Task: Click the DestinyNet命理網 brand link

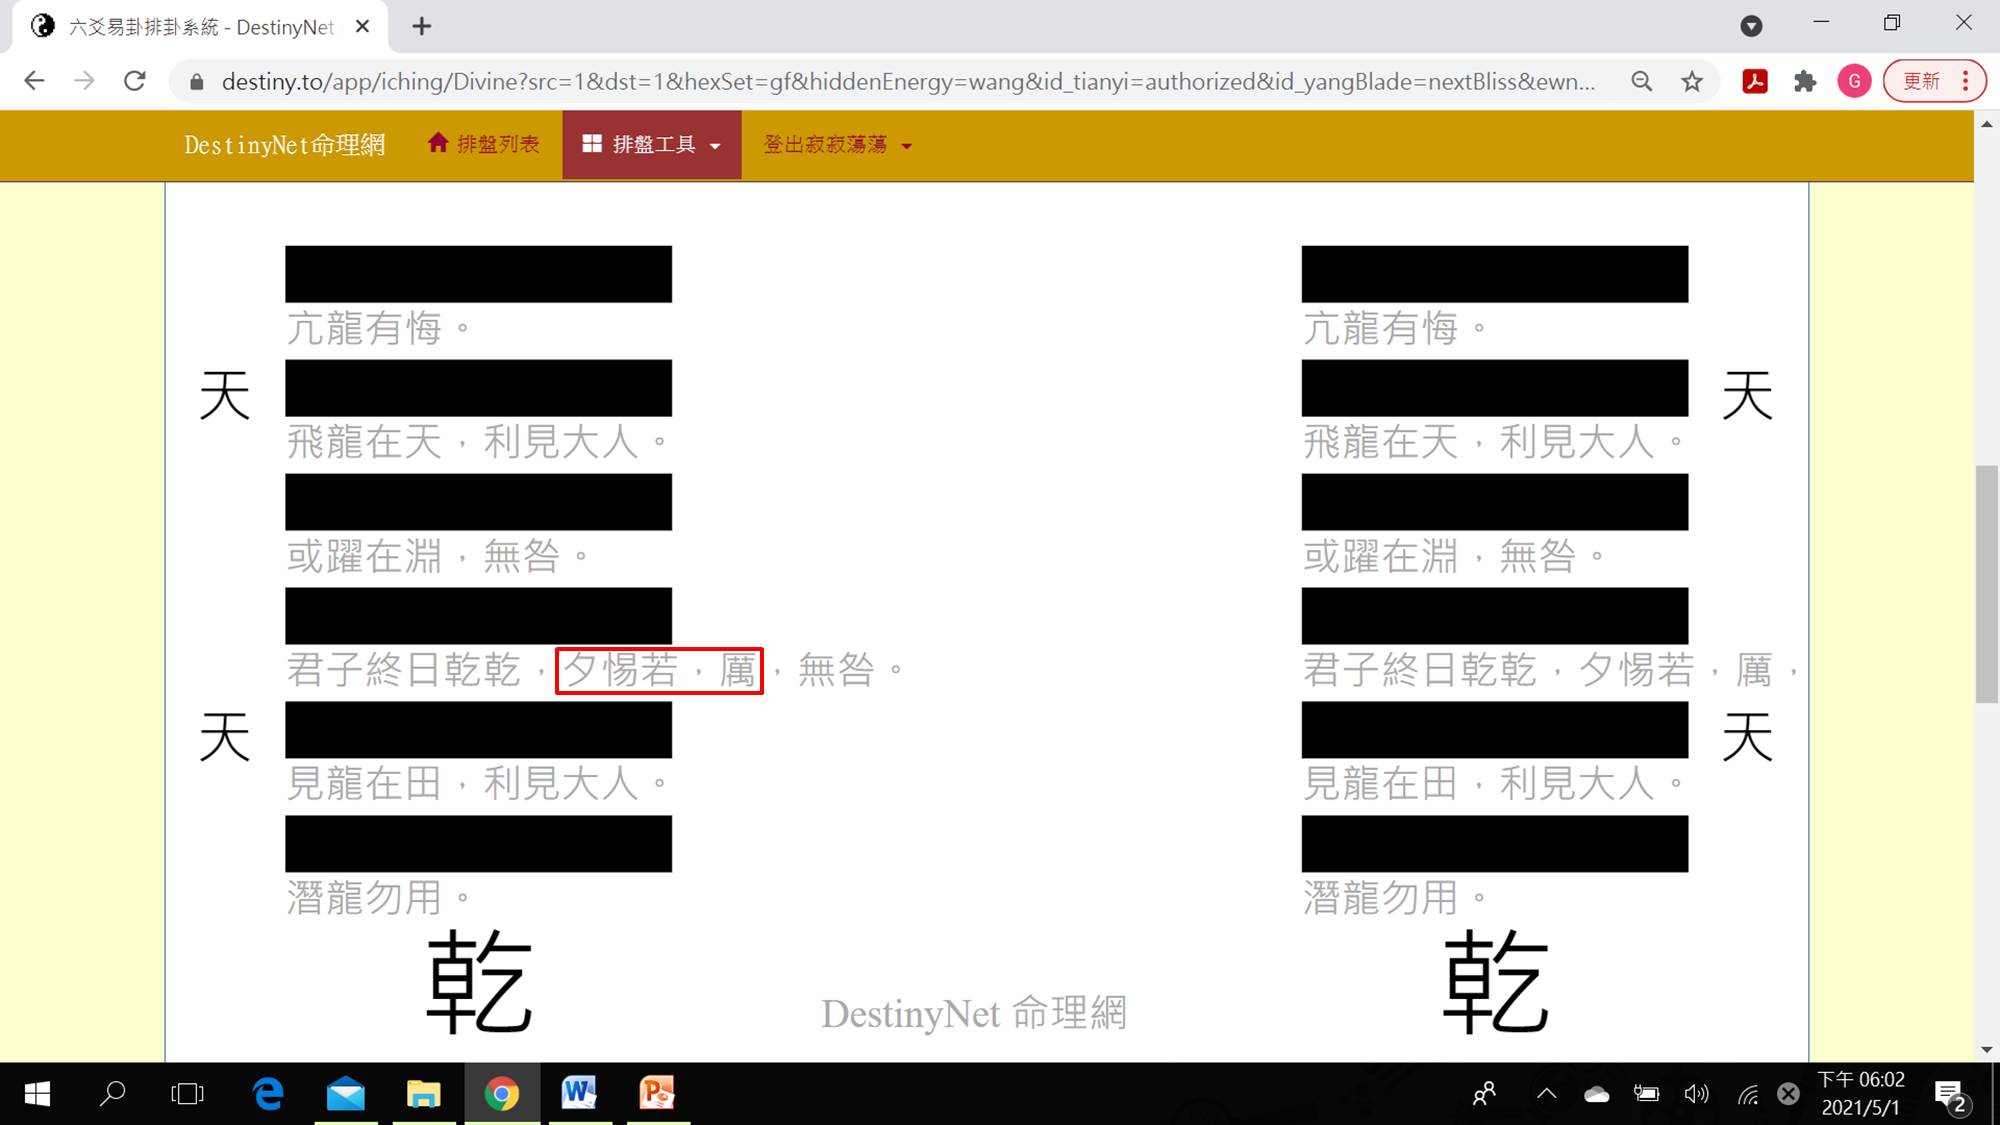Action: (x=285, y=145)
